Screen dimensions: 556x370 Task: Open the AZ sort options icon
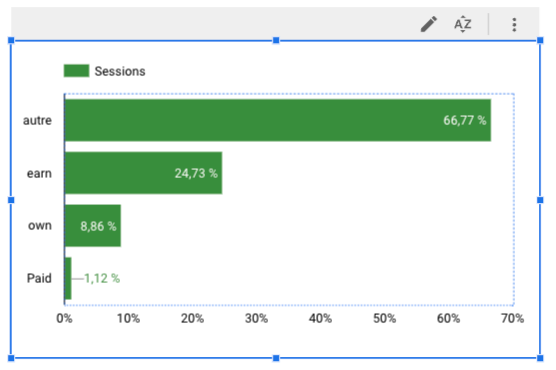(463, 24)
